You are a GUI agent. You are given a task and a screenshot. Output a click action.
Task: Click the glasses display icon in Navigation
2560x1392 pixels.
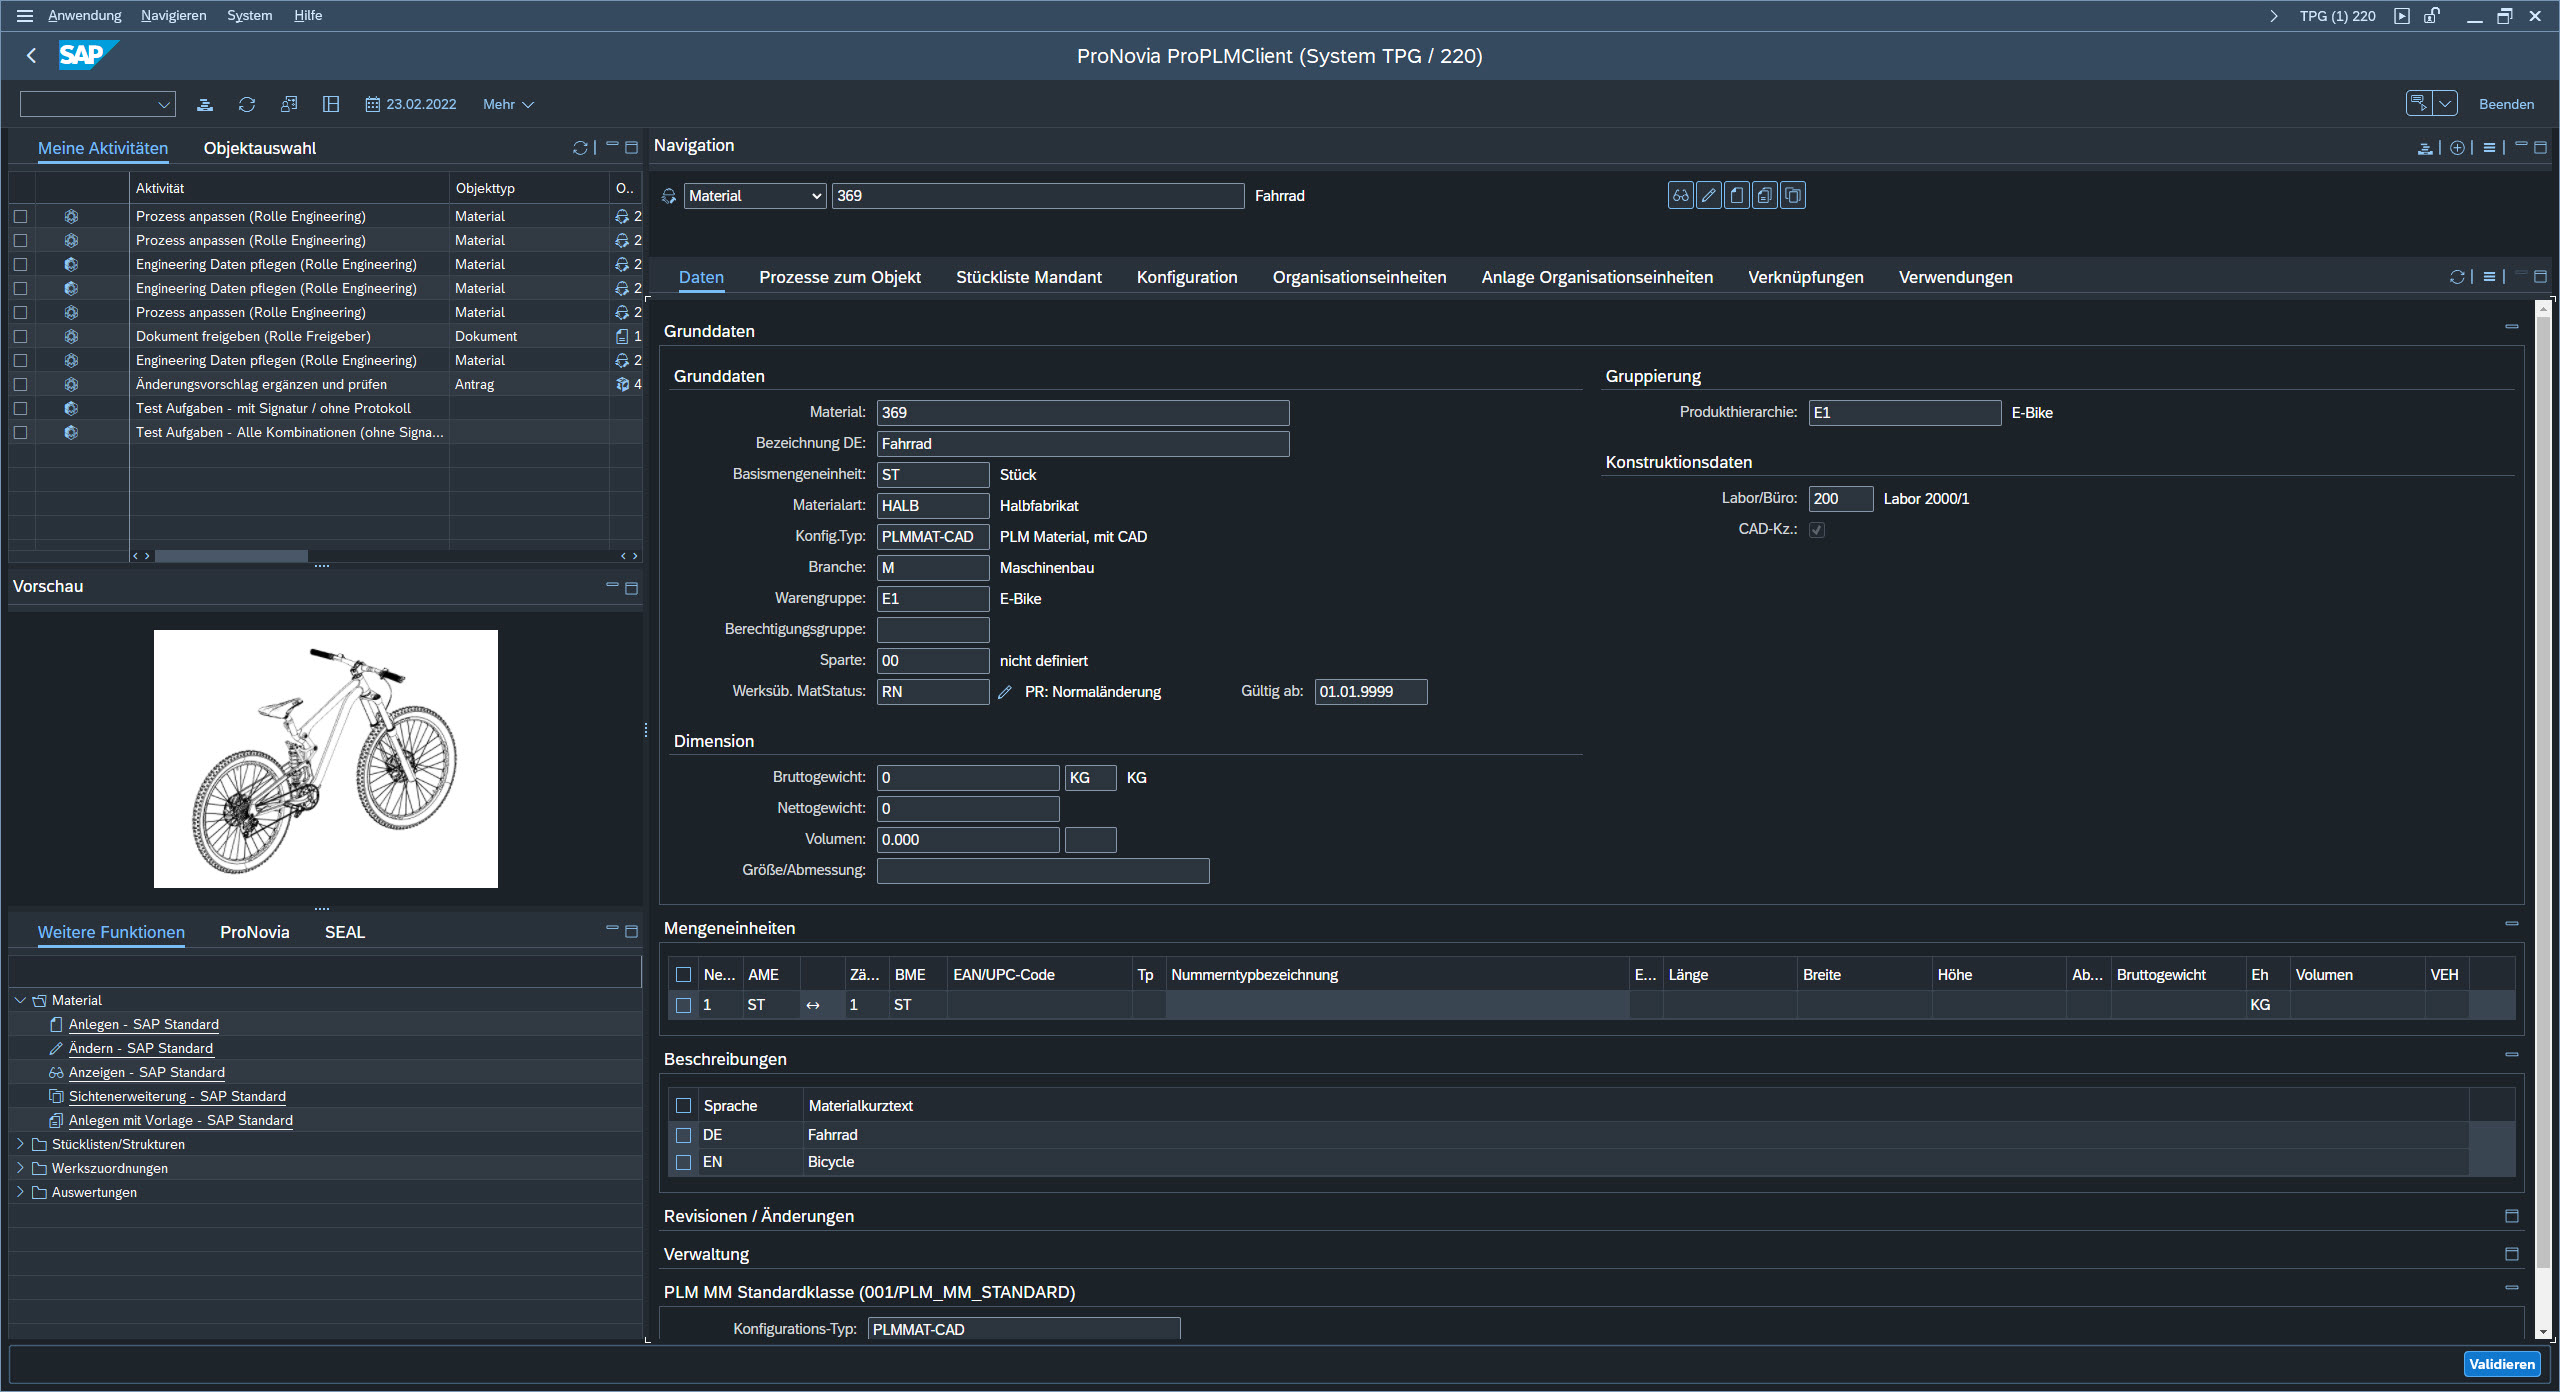tap(1680, 196)
